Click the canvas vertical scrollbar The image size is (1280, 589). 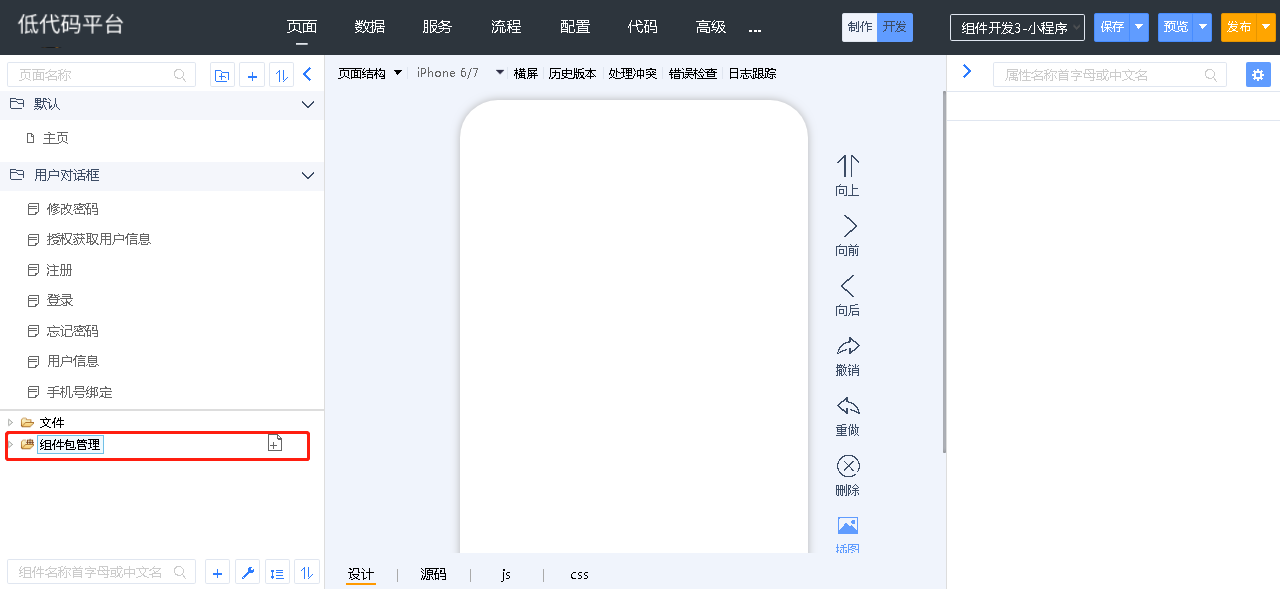(944, 270)
